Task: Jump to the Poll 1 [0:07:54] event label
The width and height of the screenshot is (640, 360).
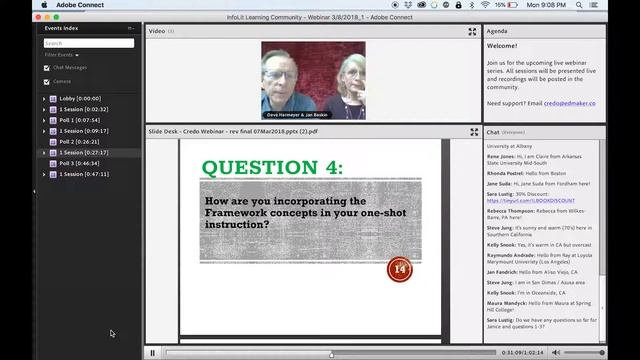Action: click(80, 120)
